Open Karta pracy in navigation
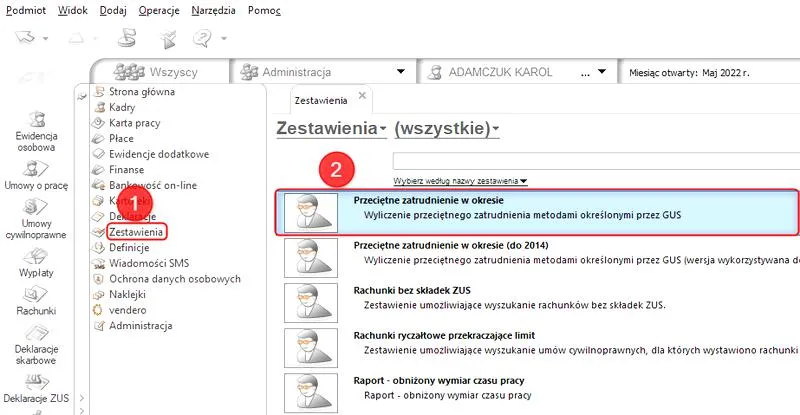The height and width of the screenshot is (415, 800). pos(135,123)
